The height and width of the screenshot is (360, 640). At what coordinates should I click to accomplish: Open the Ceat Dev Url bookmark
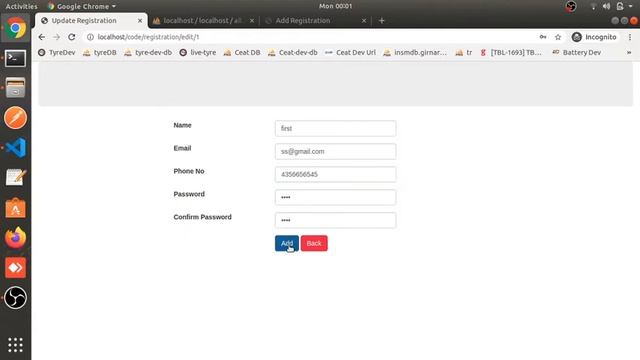pyautogui.click(x=350, y=53)
